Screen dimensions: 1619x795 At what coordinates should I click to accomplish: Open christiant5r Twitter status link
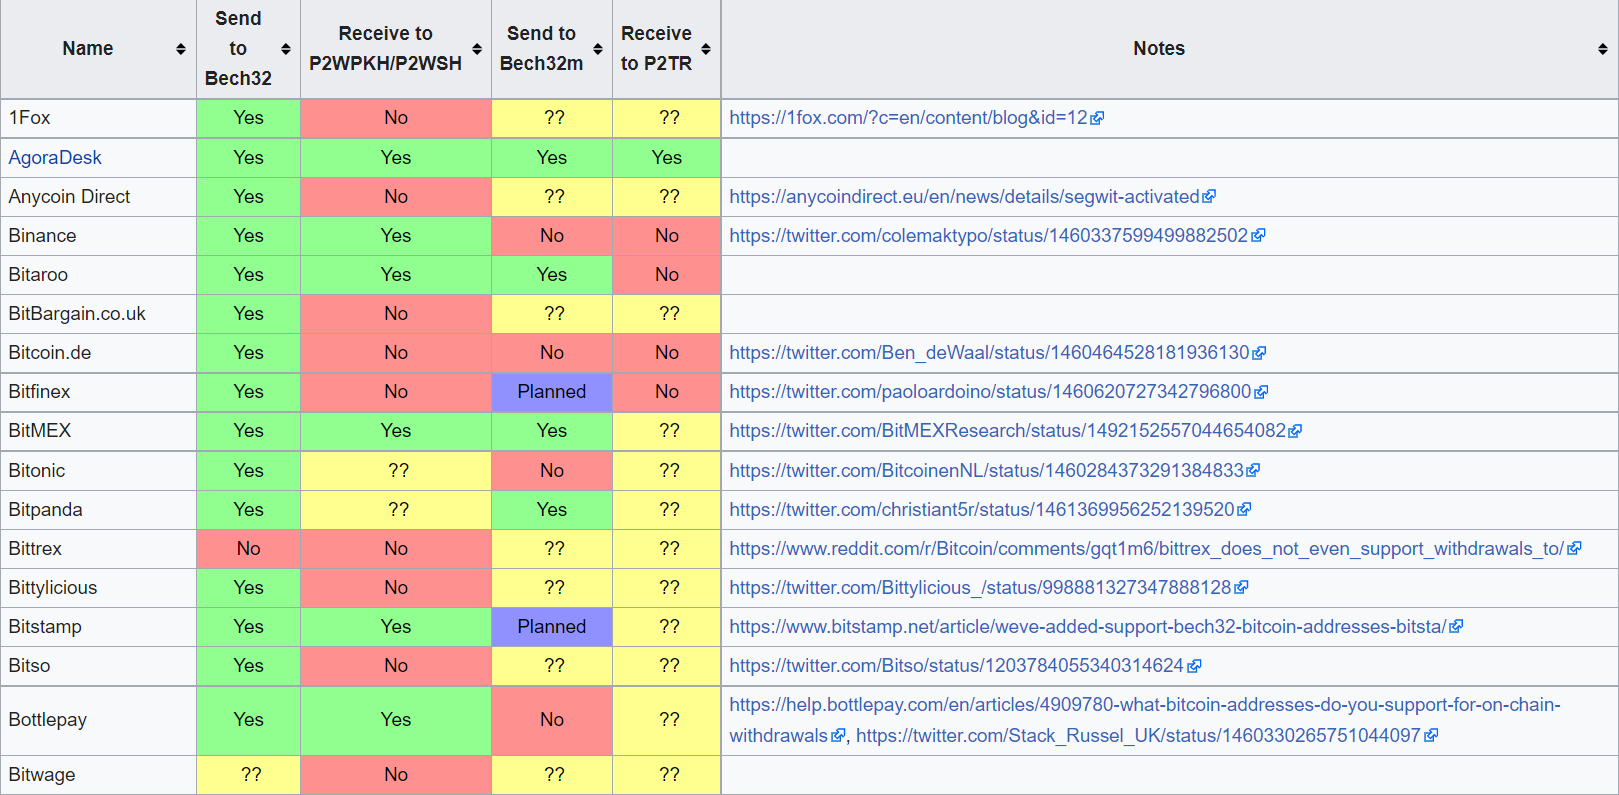coord(982,509)
